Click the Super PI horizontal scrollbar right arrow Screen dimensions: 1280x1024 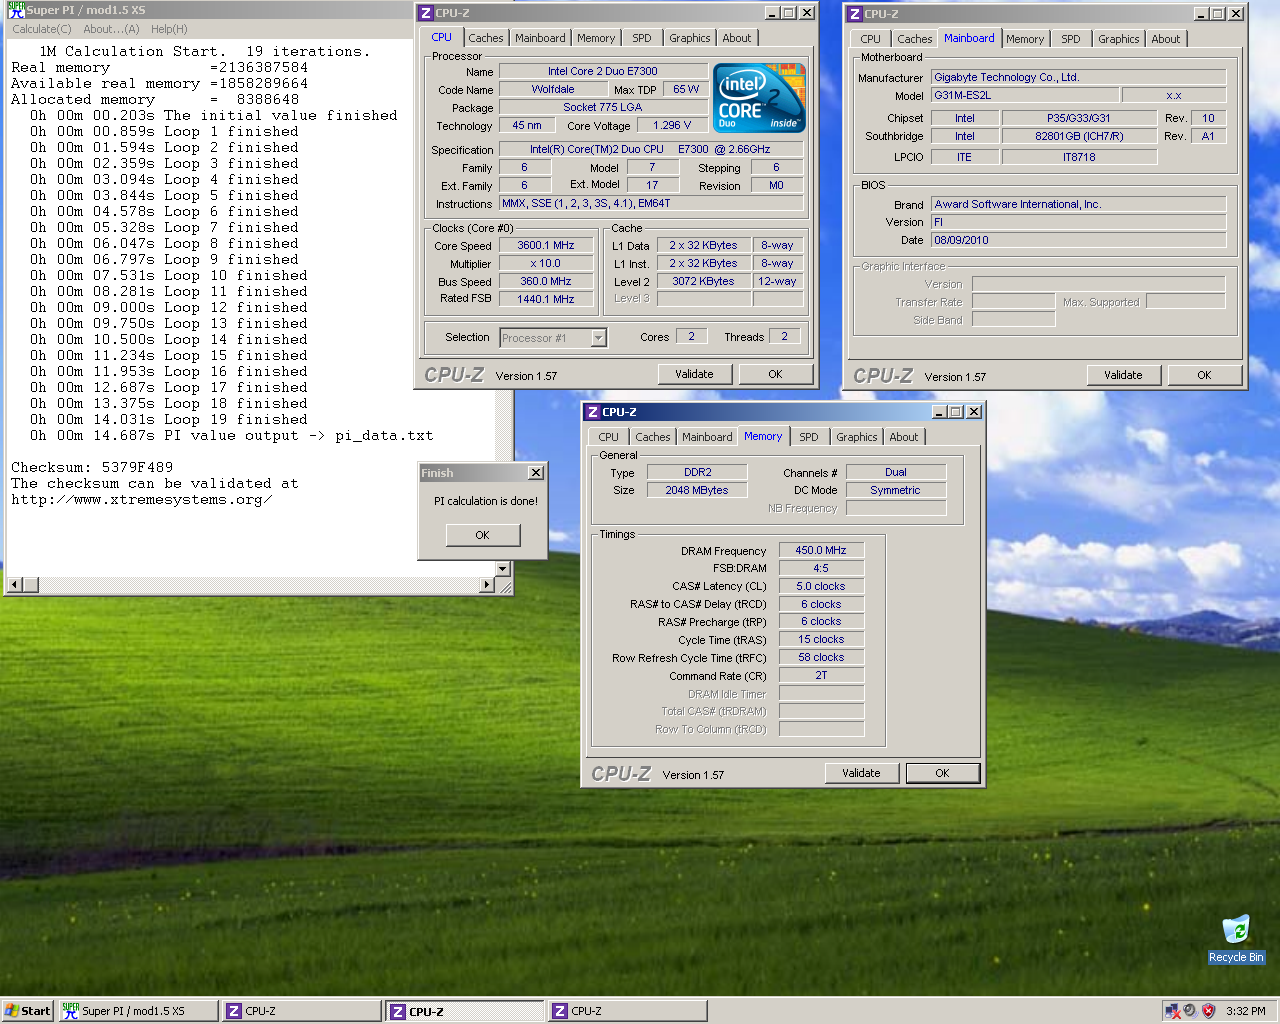[487, 585]
